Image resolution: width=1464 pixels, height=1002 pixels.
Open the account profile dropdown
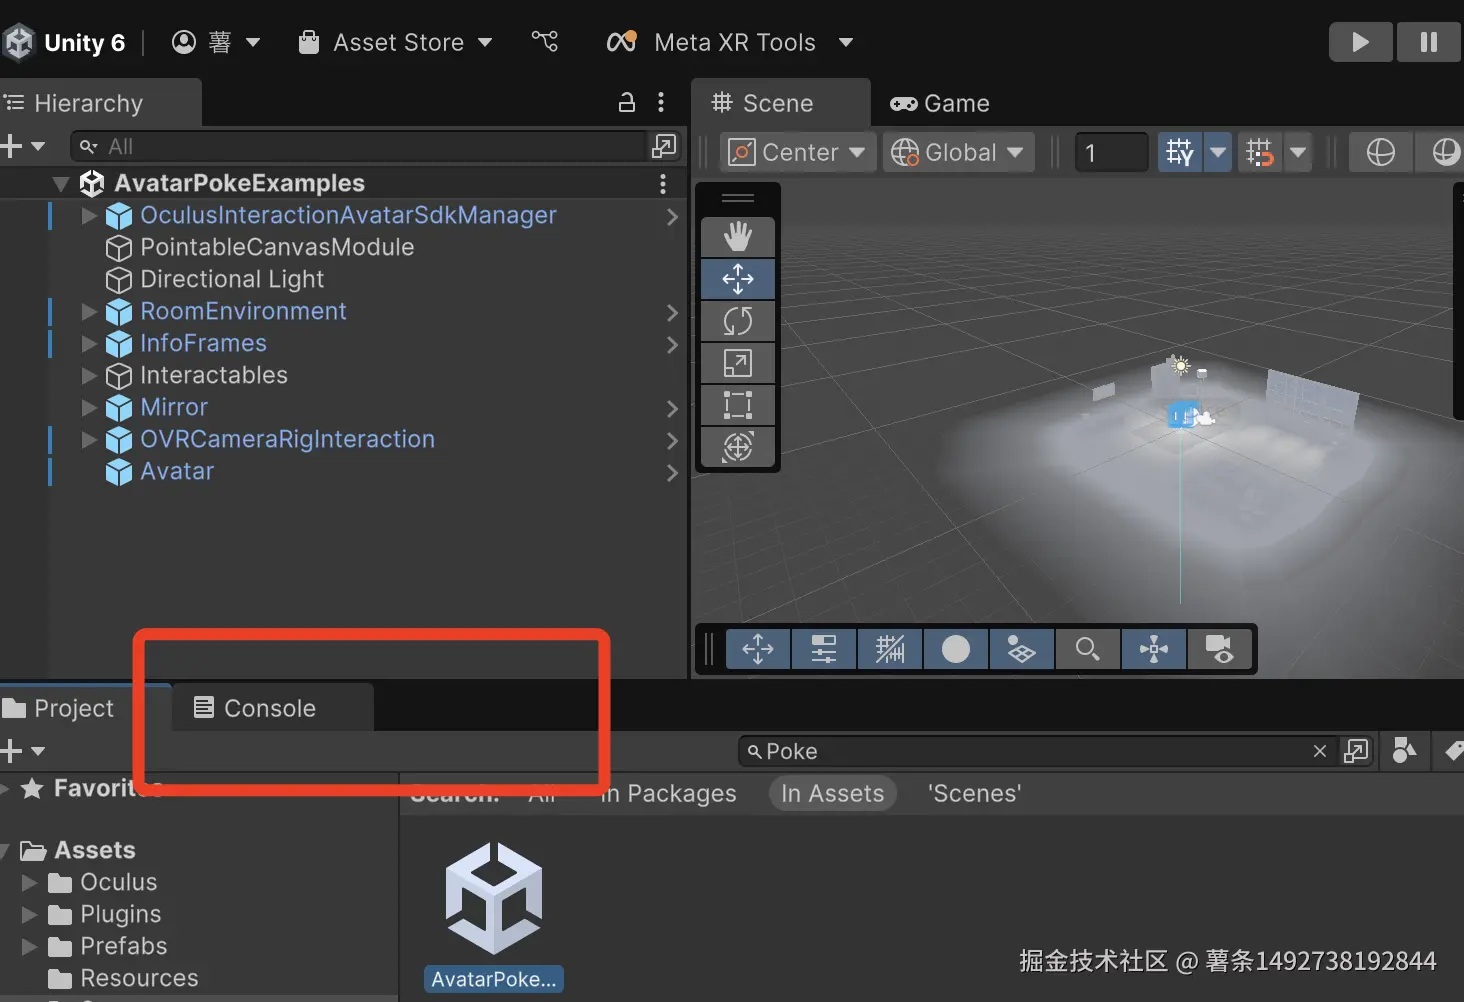(x=216, y=42)
